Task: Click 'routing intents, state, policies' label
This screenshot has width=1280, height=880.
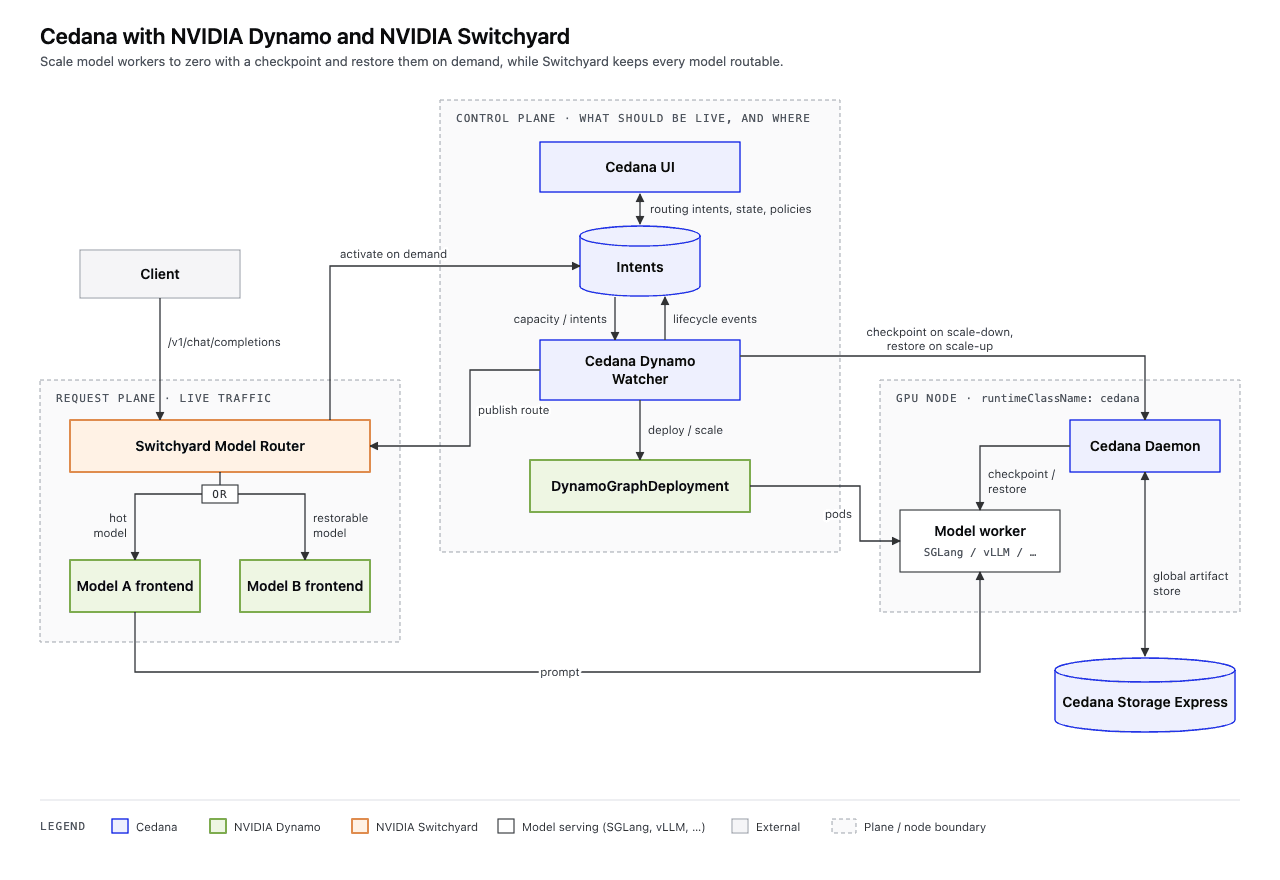Action: [x=731, y=209]
